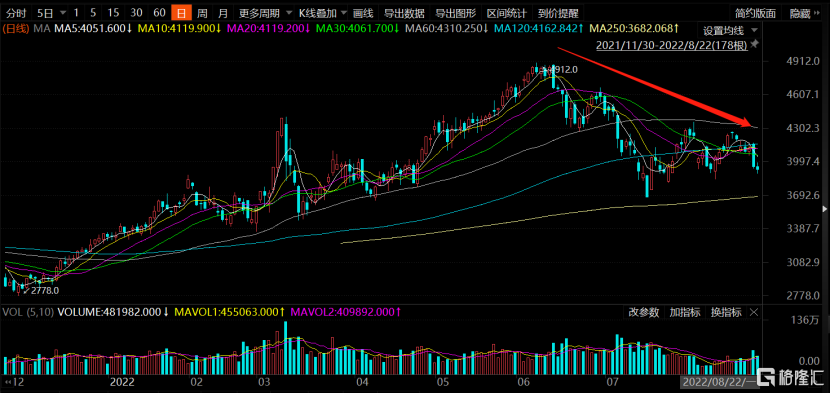The width and height of the screenshot is (831, 394).
Task: Click the 03 month marker on the time axis
Action: tap(264, 381)
